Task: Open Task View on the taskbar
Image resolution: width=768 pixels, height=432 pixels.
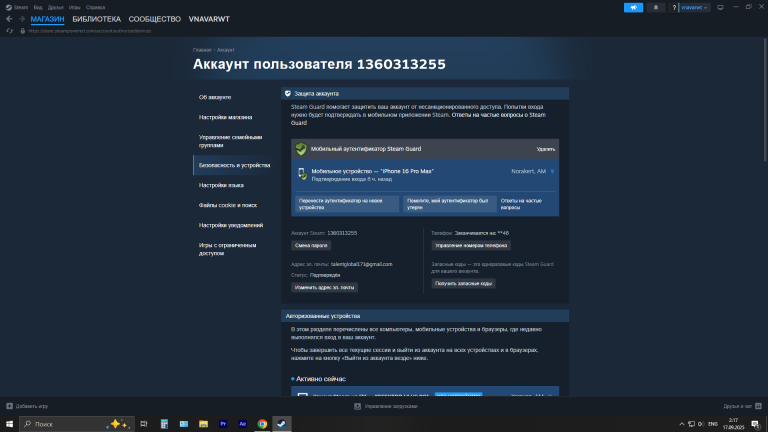Action: [144, 424]
